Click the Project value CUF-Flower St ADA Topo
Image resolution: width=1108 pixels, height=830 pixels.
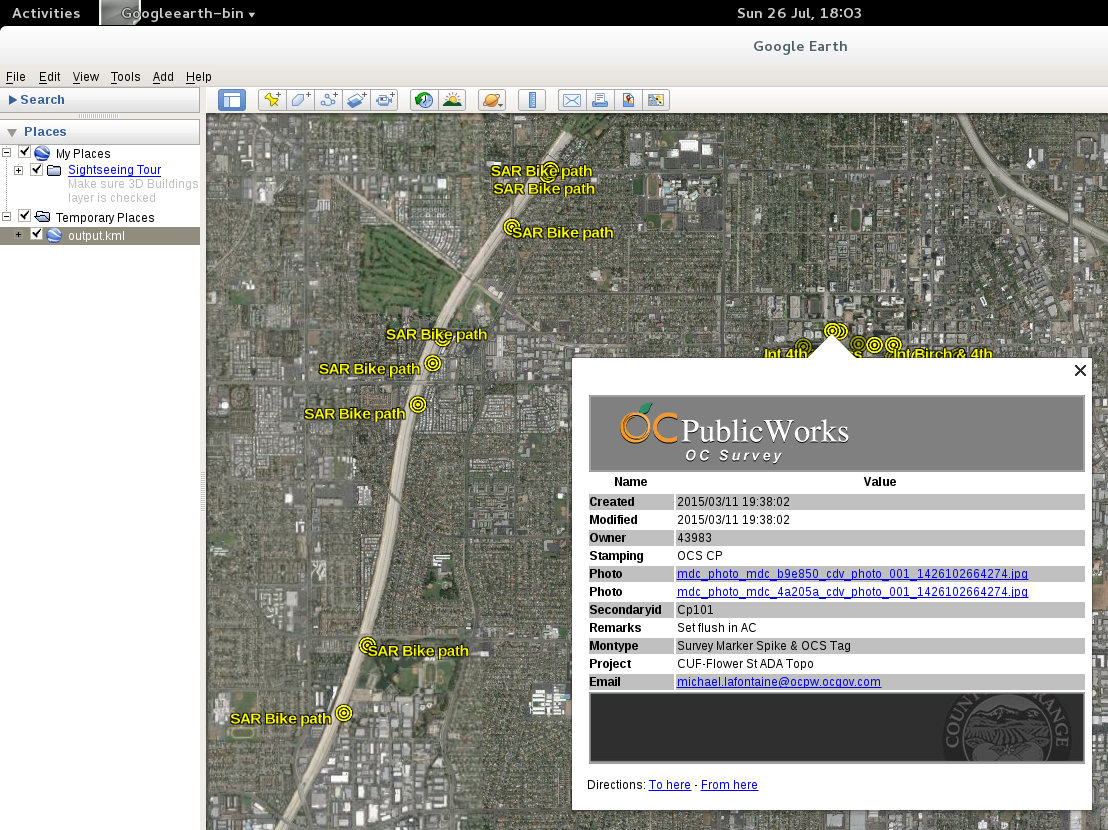click(x=745, y=664)
